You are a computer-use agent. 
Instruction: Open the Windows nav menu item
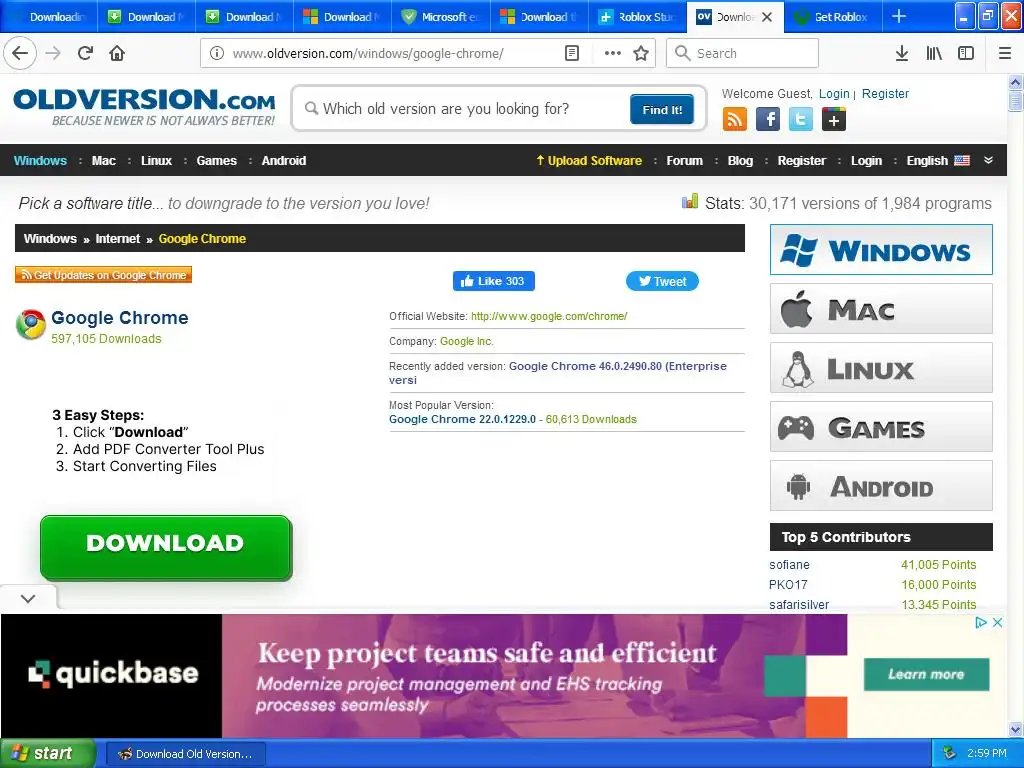pos(40,161)
